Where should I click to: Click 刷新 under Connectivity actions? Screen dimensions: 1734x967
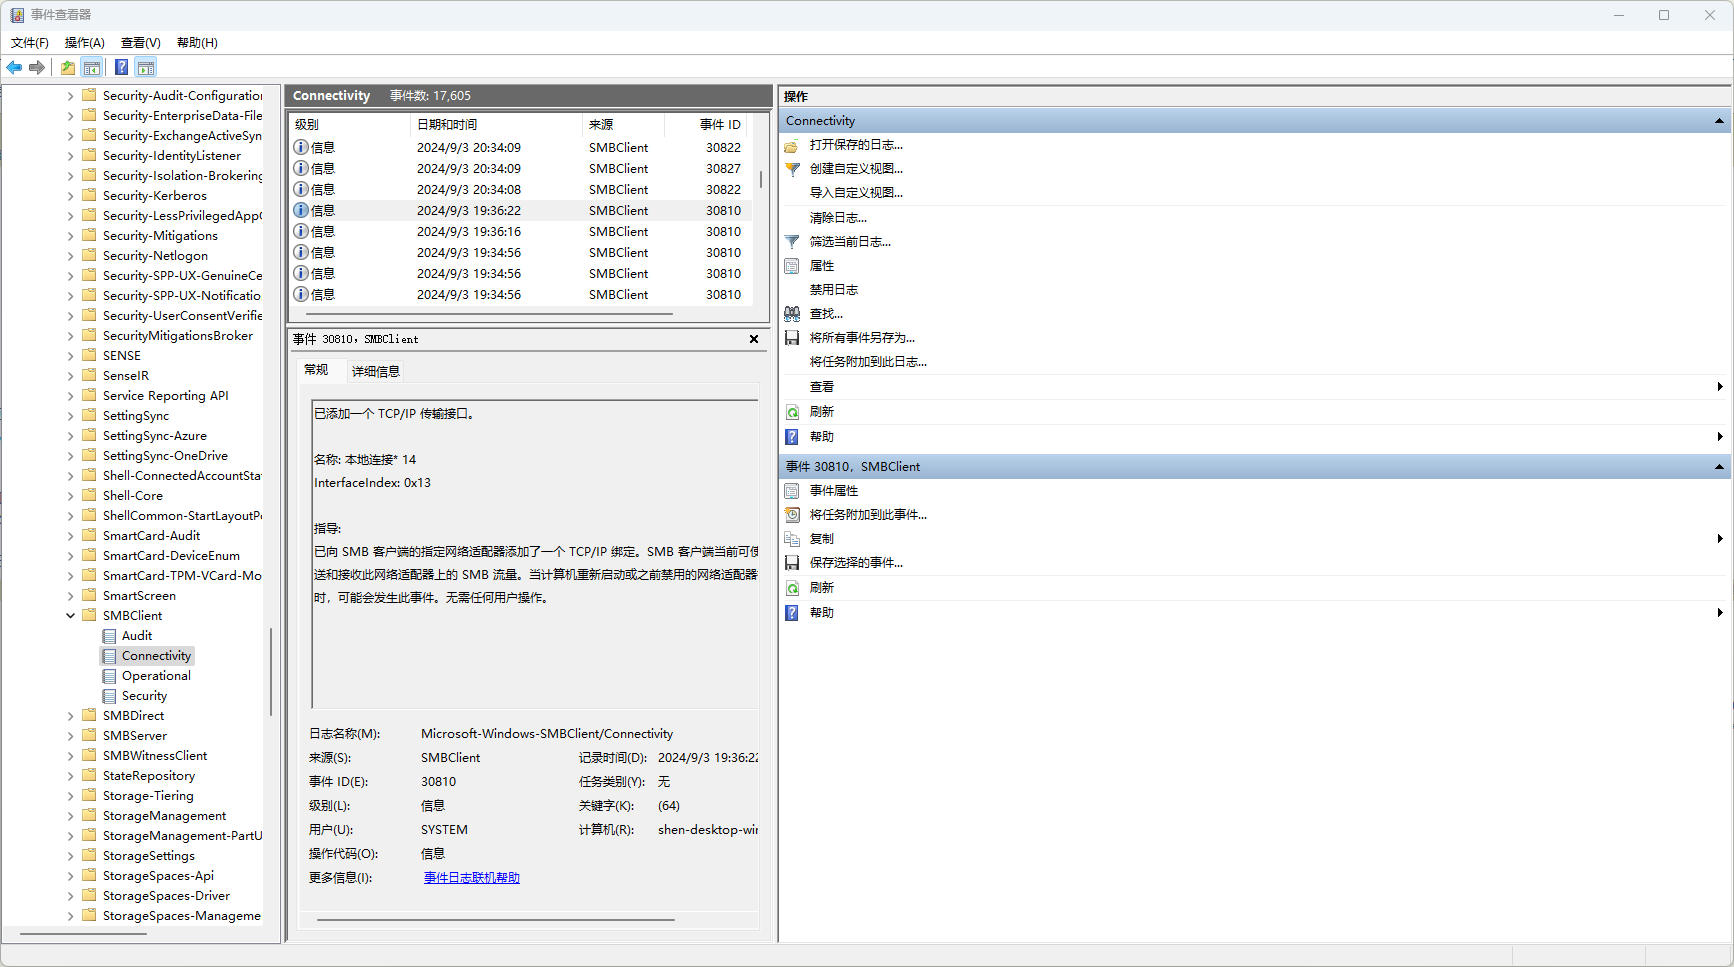point(822,412)
